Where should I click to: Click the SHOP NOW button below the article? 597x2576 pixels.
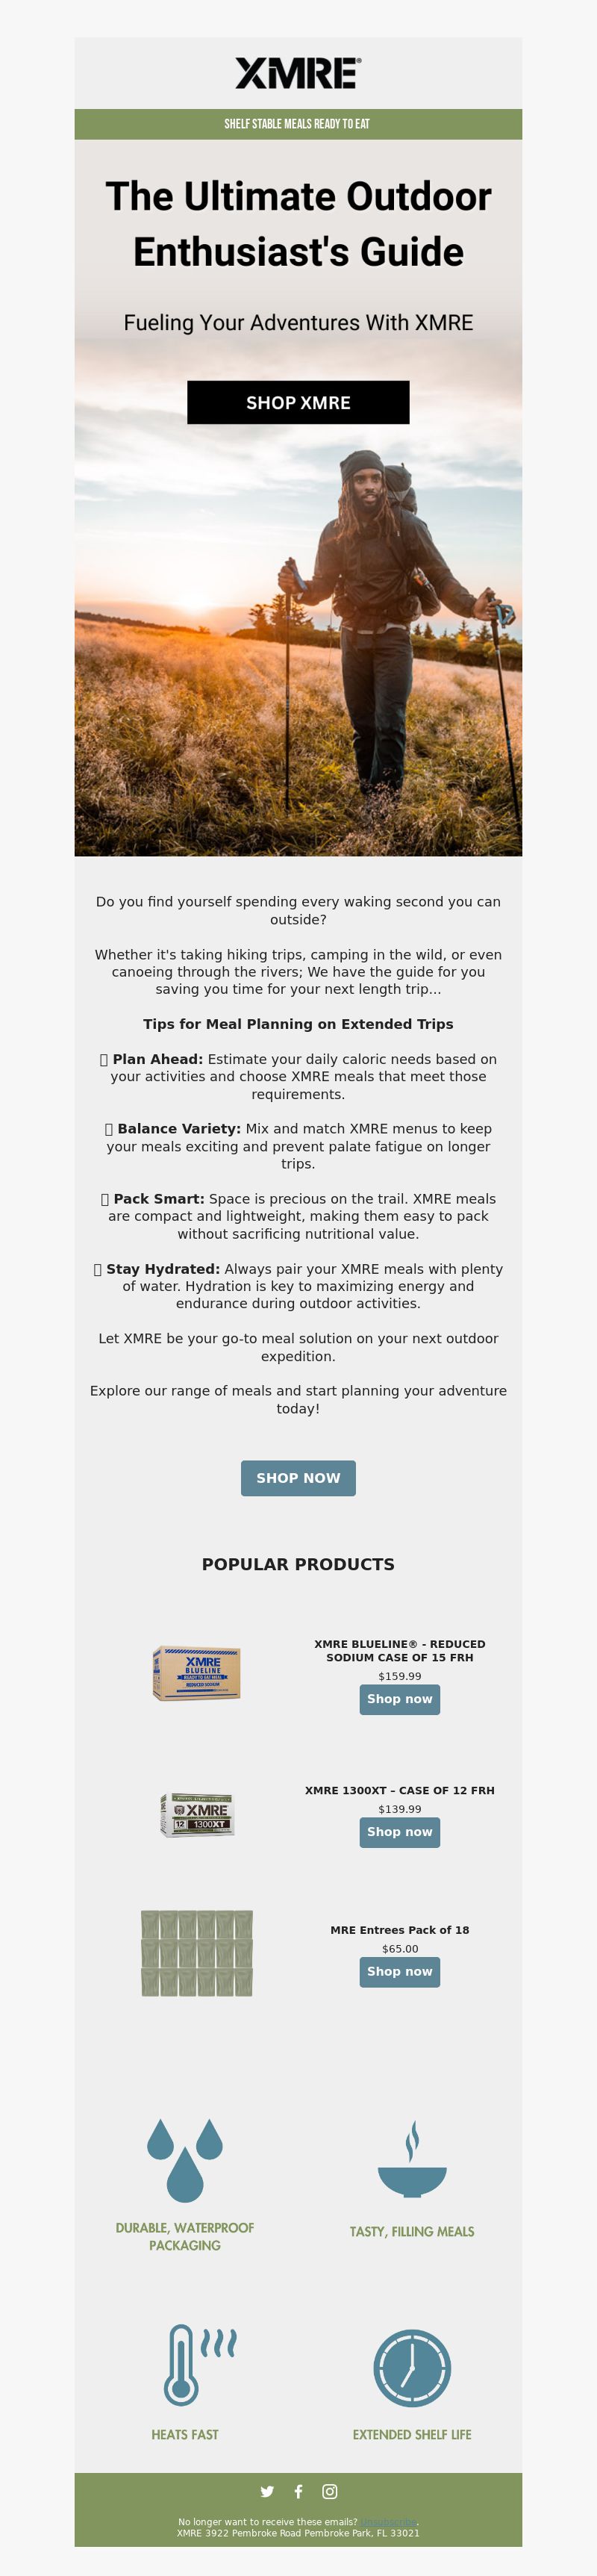298,1478
